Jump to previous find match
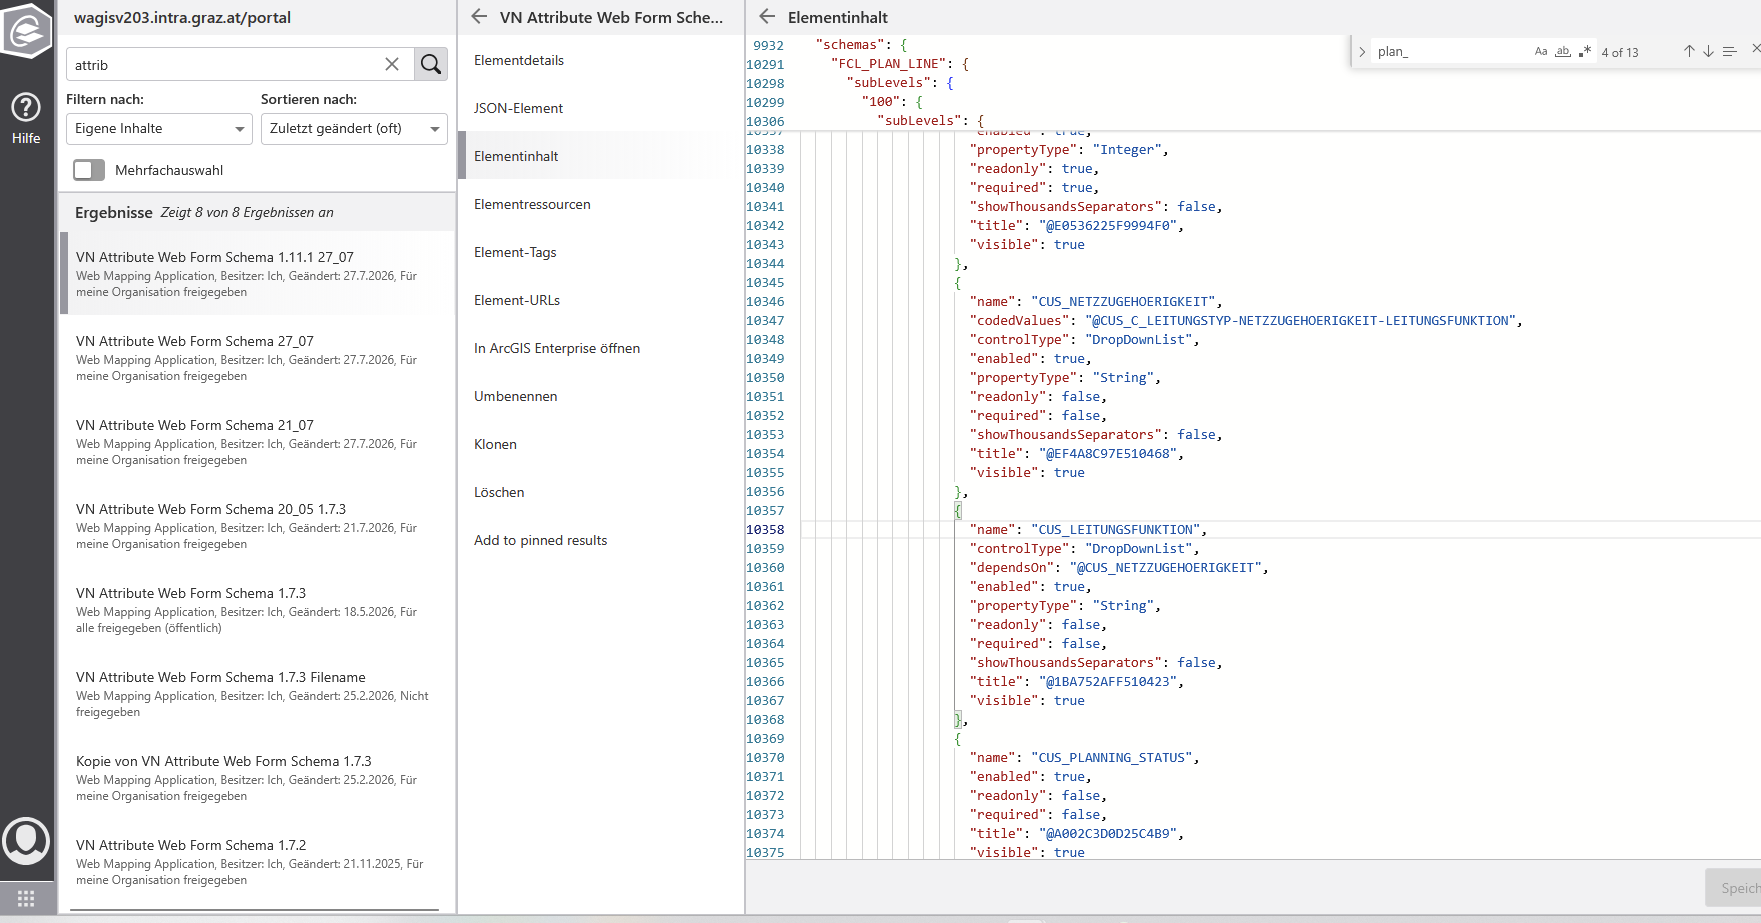1761x923 pixels. click(1689, 52)
